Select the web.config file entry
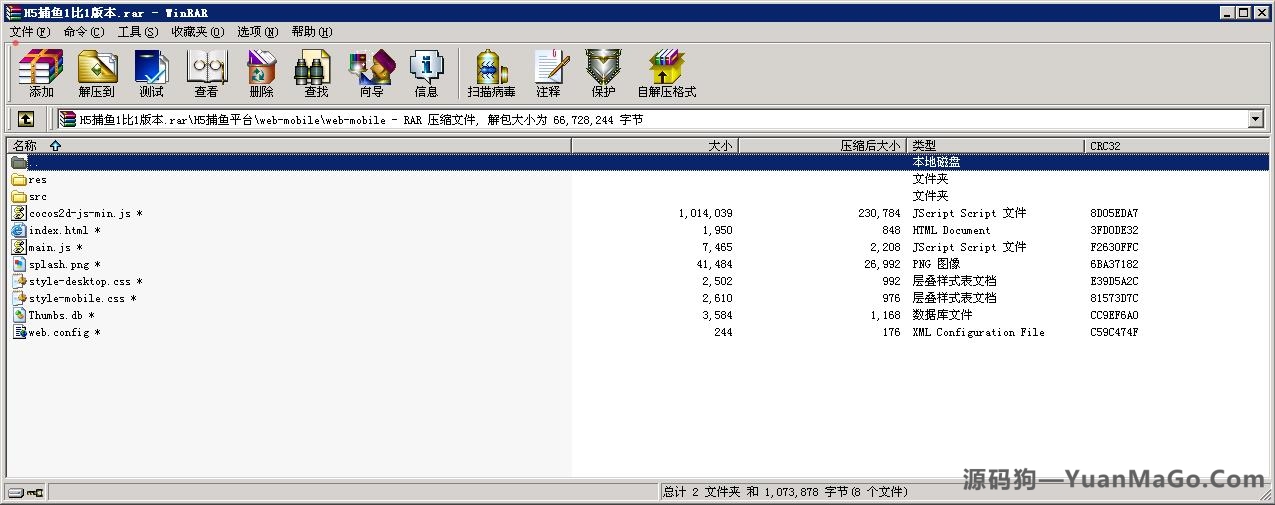 (x=58, y=333)
